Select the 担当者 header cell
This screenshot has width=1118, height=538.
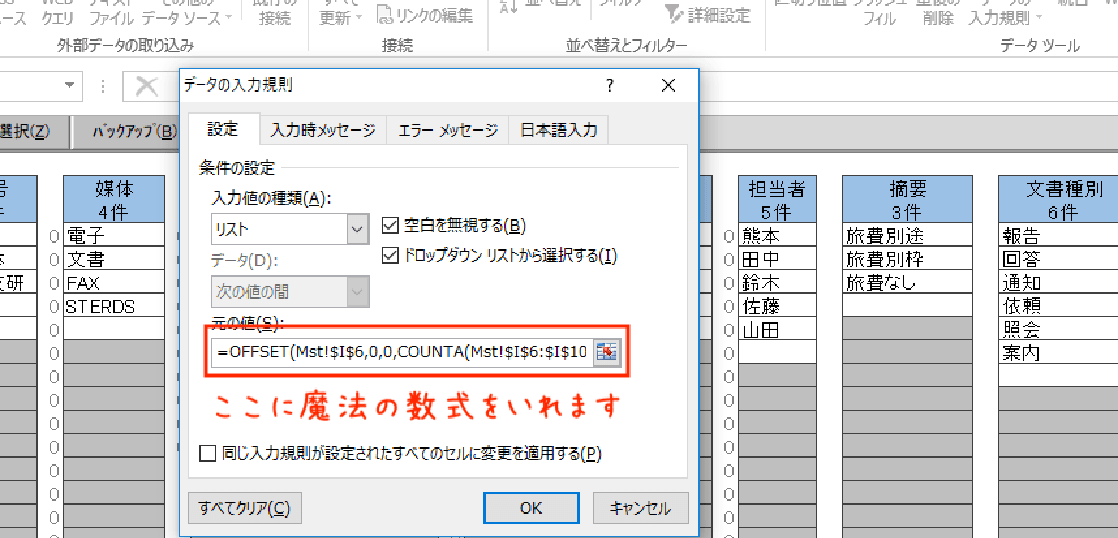click(776, 188)
